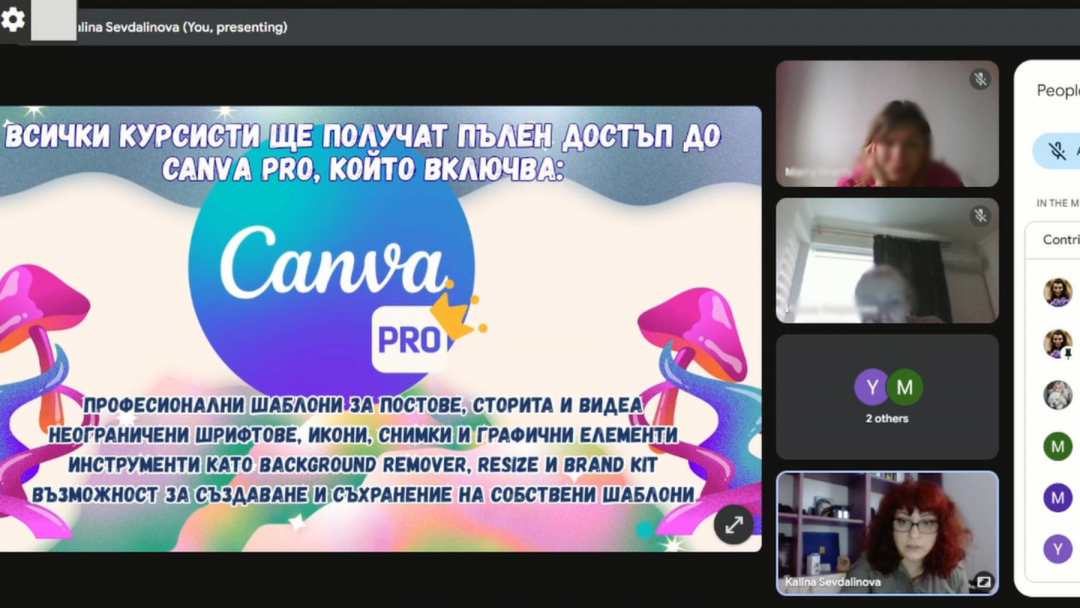Open the 2 others participants tile
The height and width of the screenshot is (608, 1080).
(x=887, y=397)
